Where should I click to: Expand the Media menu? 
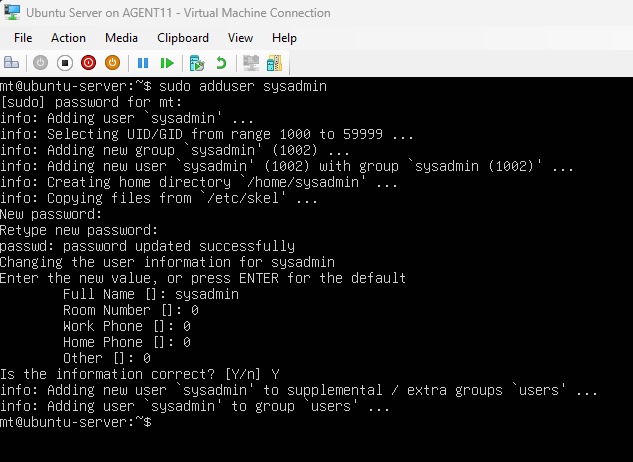pyautogui.click(x=121, y=38)
